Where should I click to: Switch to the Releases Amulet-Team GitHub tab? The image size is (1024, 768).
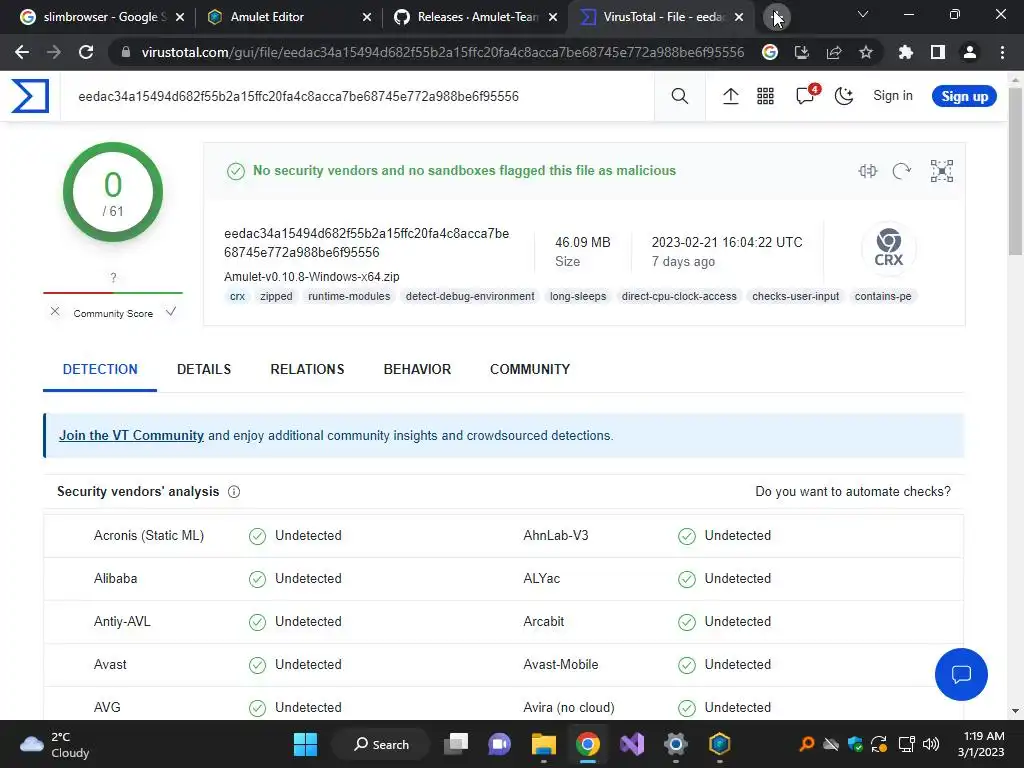pyautogui.click(x=475, y=17)
